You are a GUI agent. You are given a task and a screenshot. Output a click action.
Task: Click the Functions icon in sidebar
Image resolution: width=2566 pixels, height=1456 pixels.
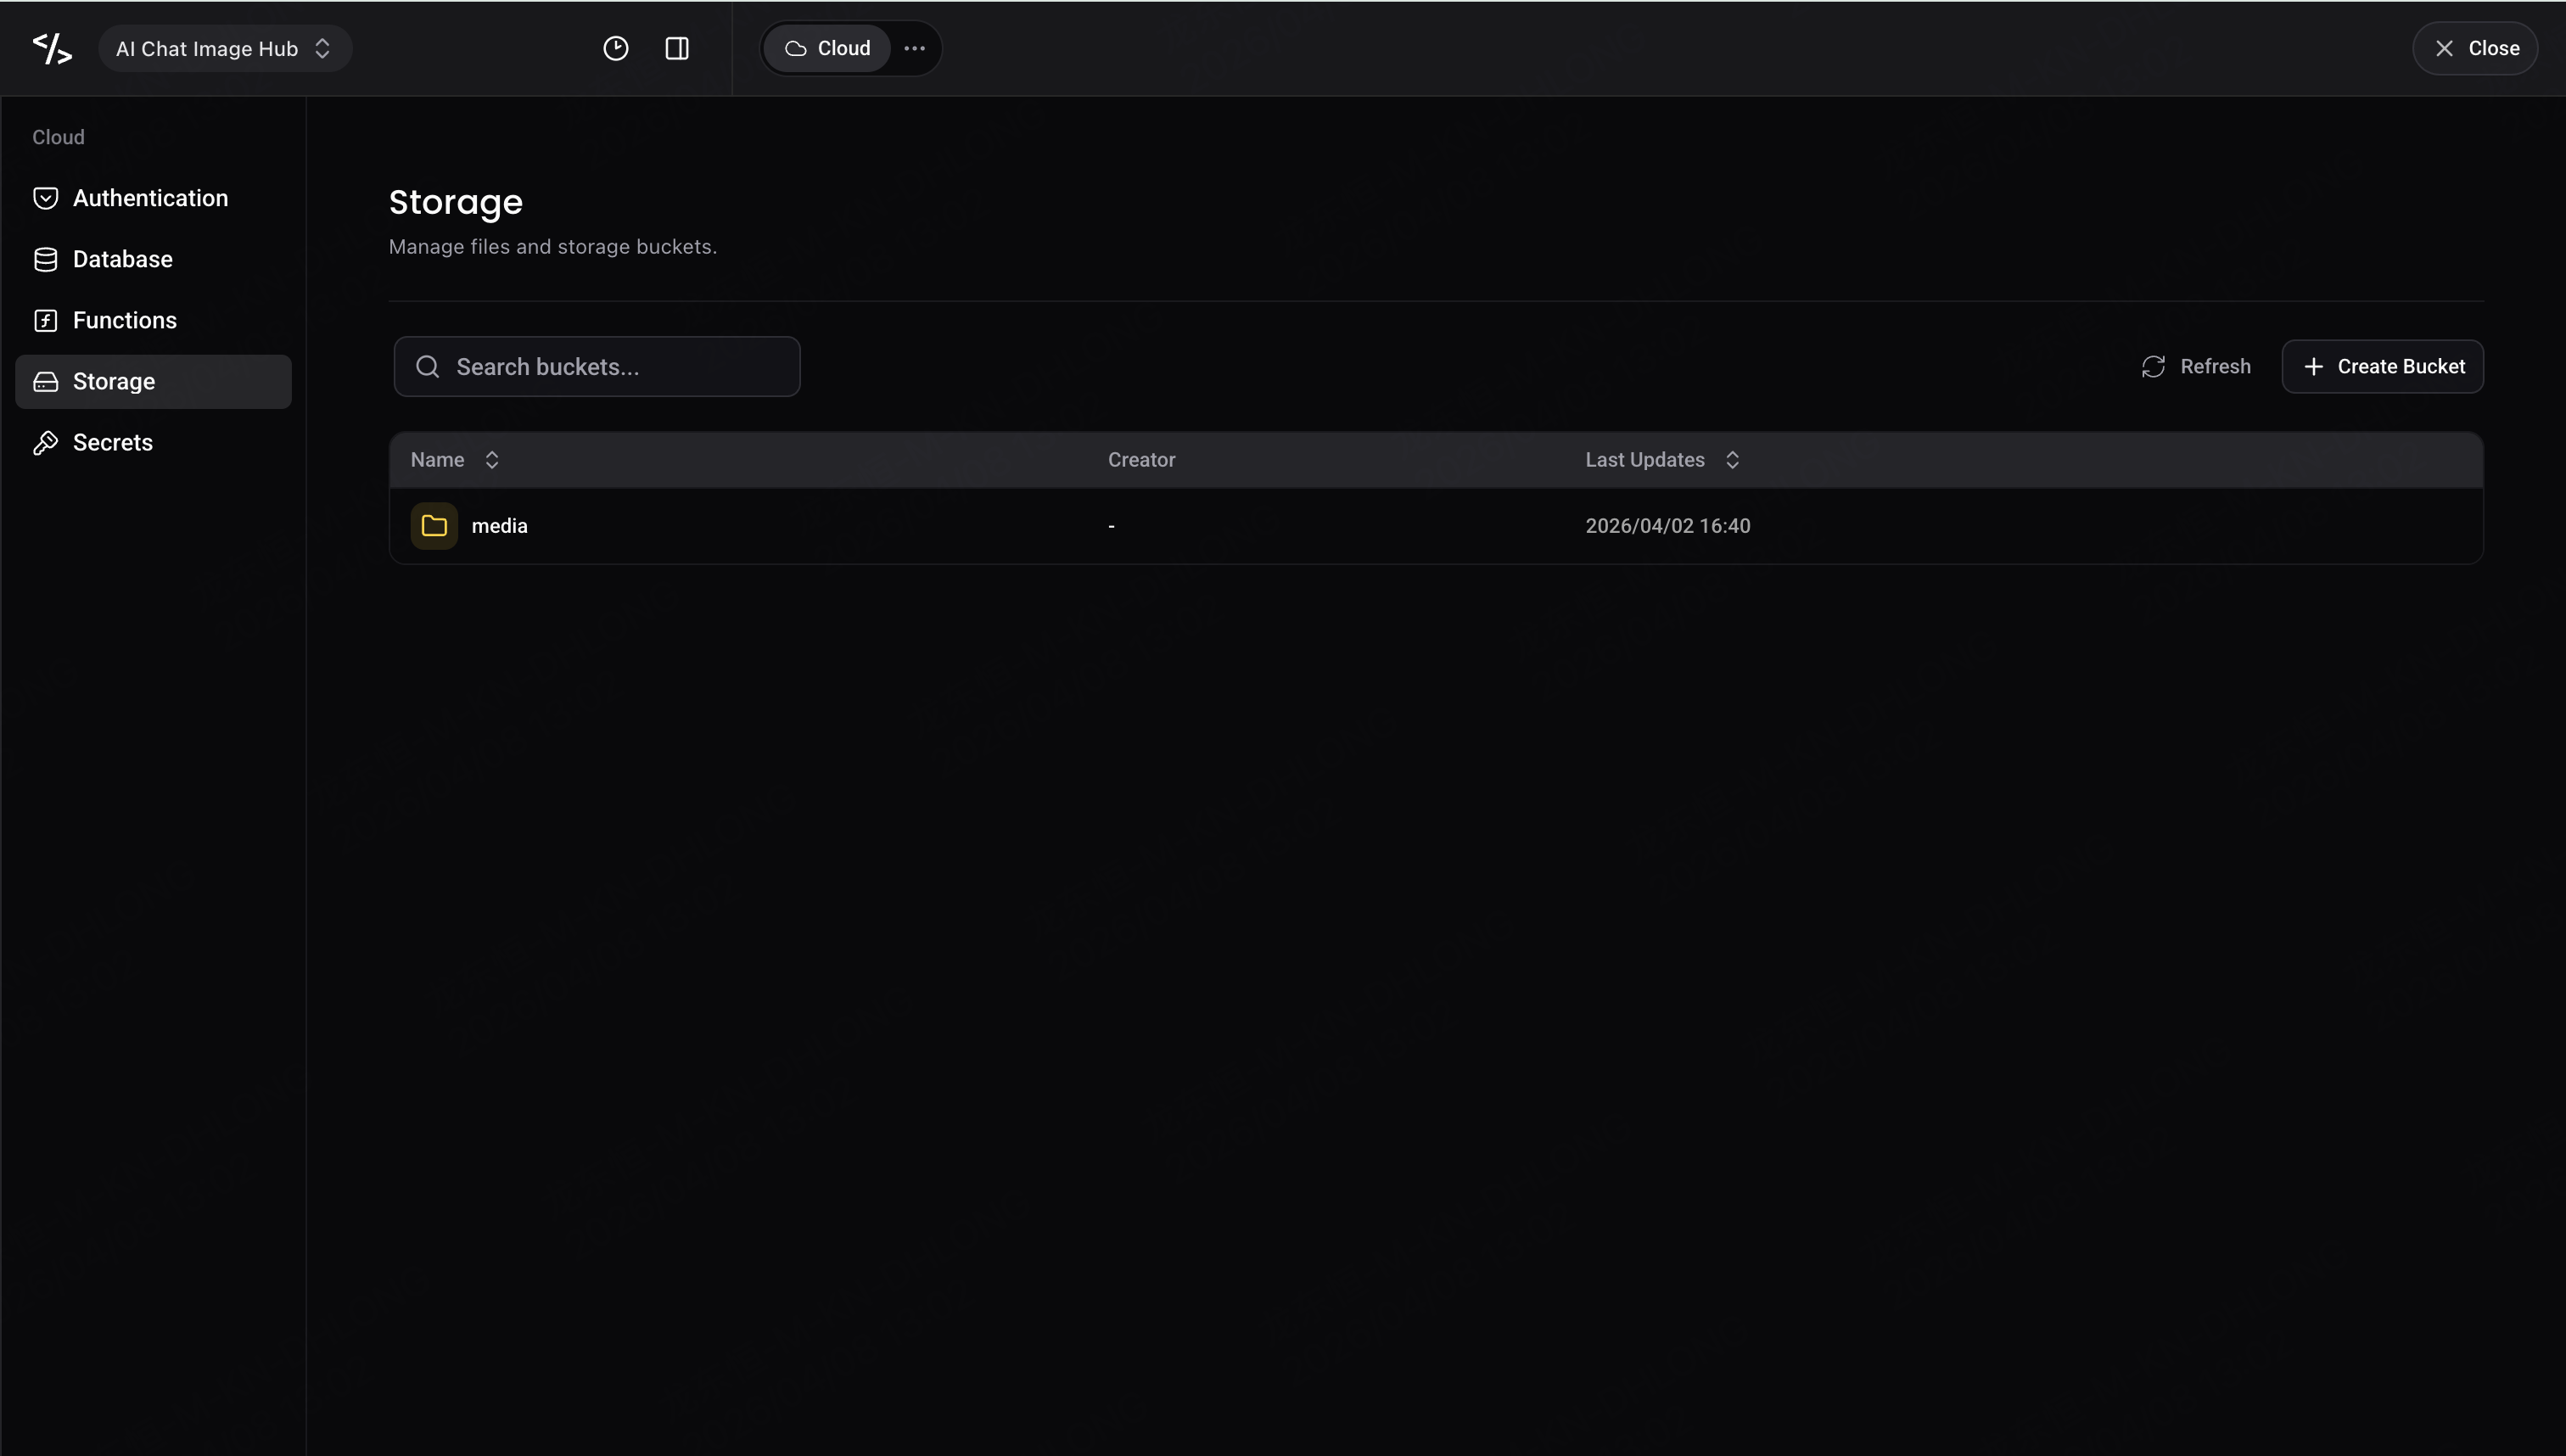pyautogui.click(x=45, y=320)
